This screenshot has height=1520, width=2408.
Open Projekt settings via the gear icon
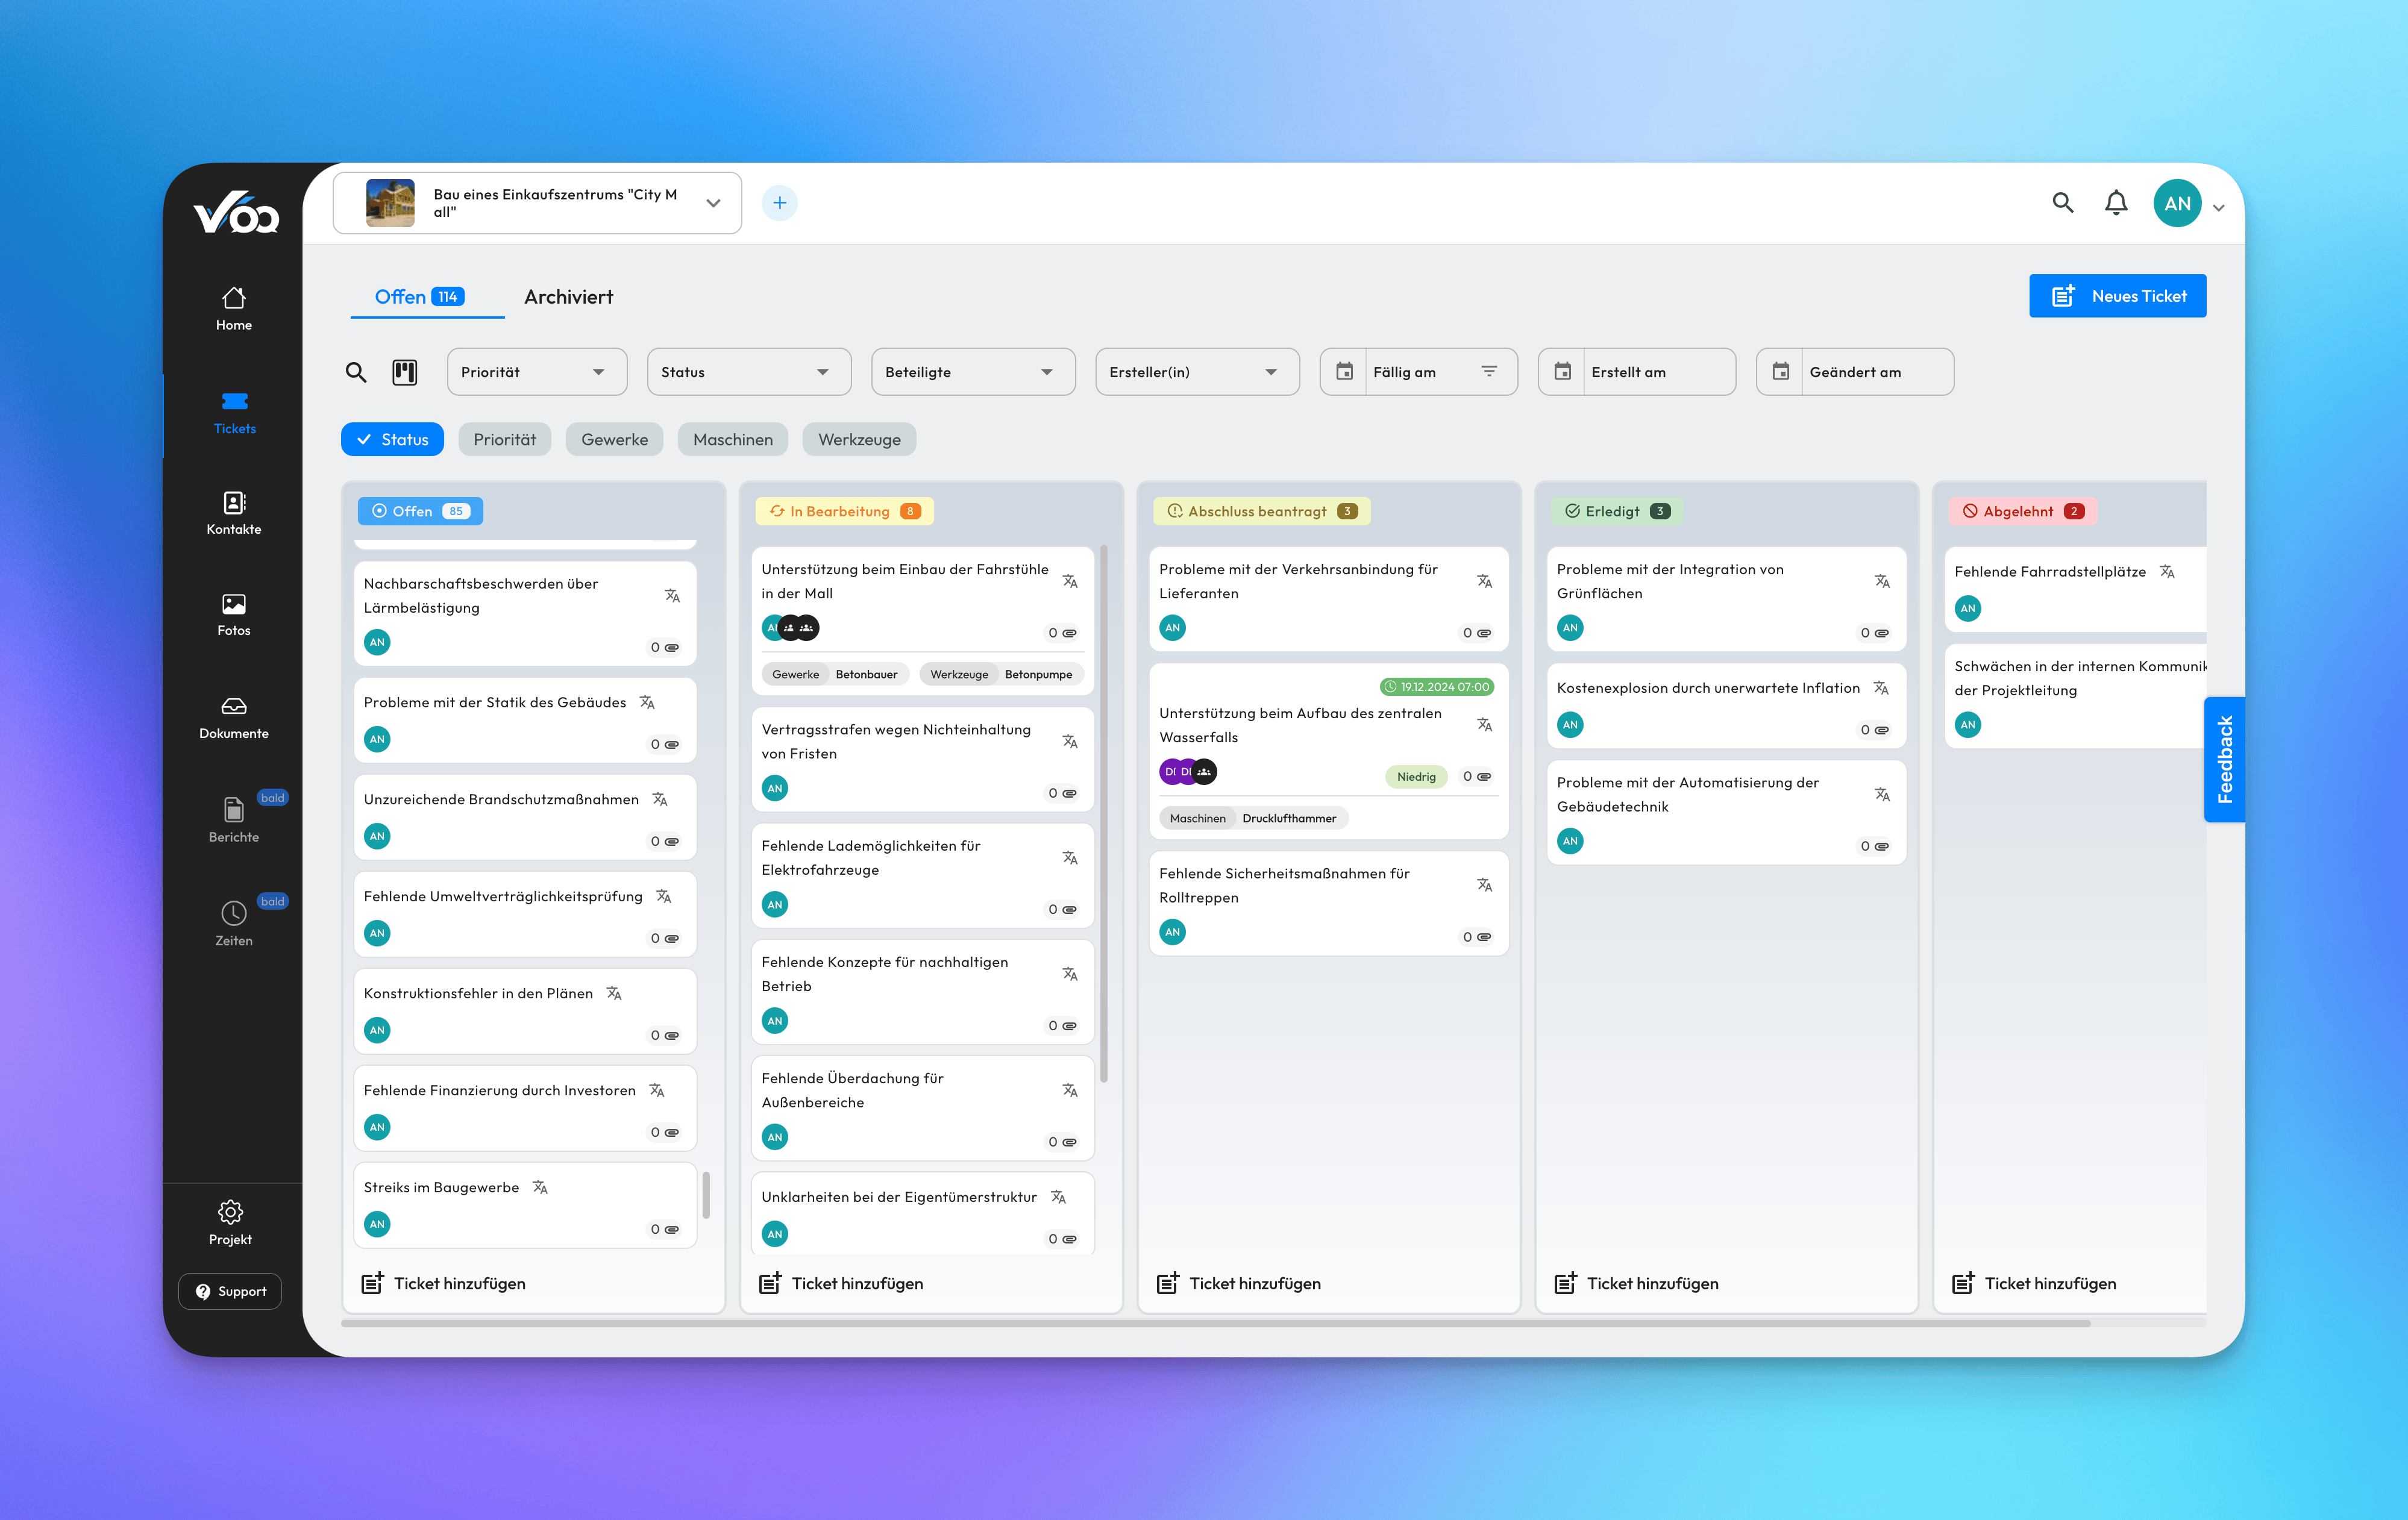(230, 1211)
